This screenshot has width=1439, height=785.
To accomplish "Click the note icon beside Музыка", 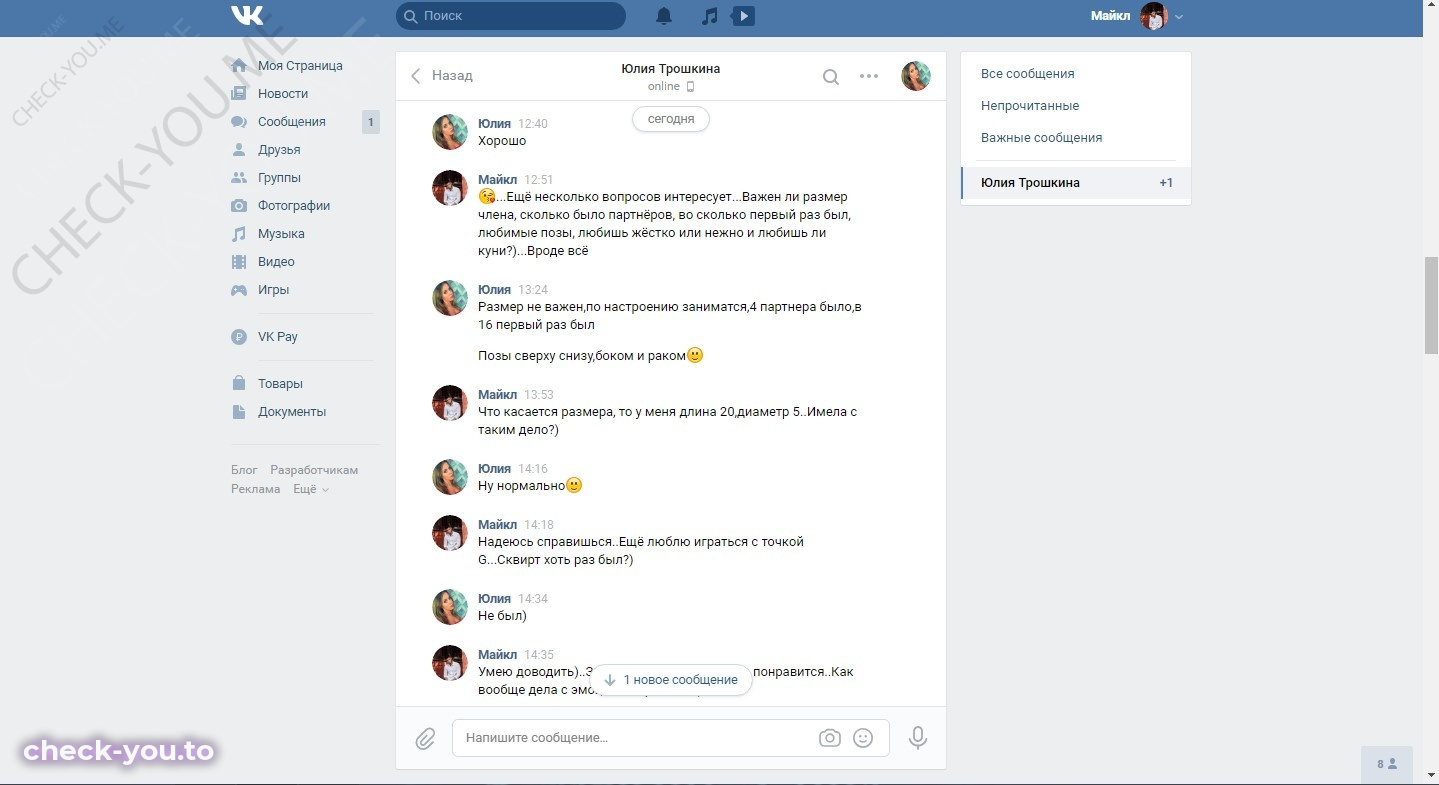I will [x=239, y=234].
